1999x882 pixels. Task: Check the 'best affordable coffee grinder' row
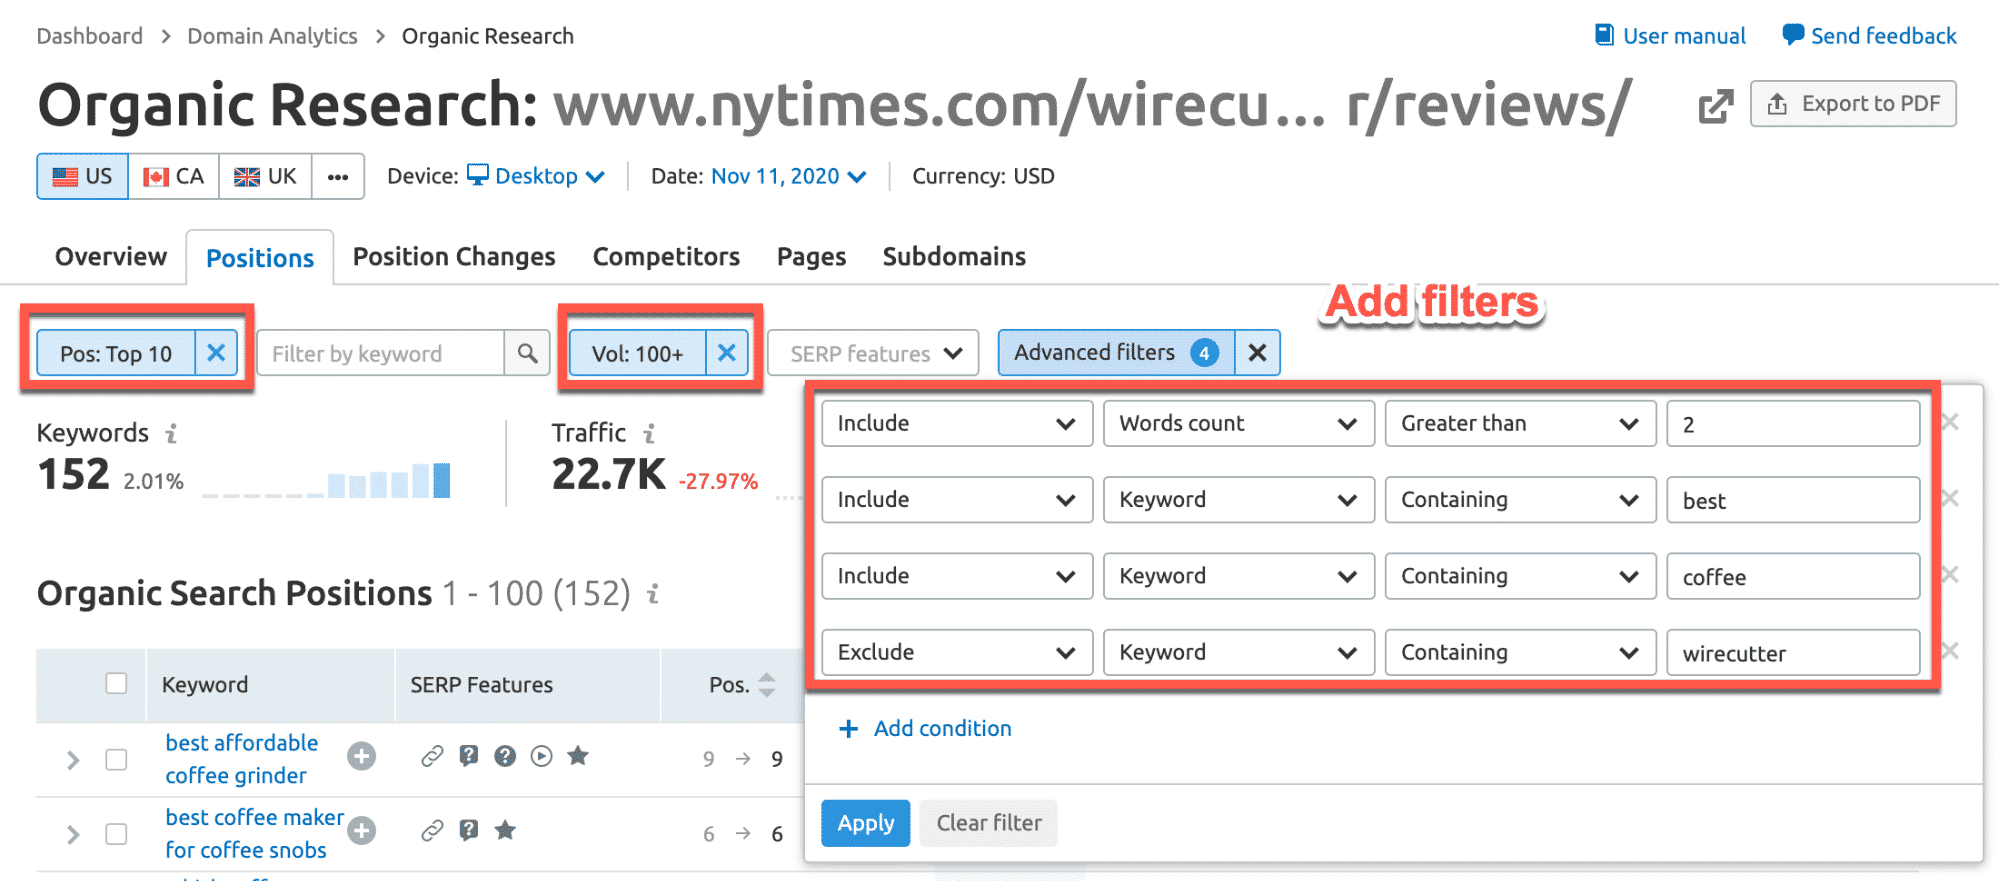coord(117,760)
